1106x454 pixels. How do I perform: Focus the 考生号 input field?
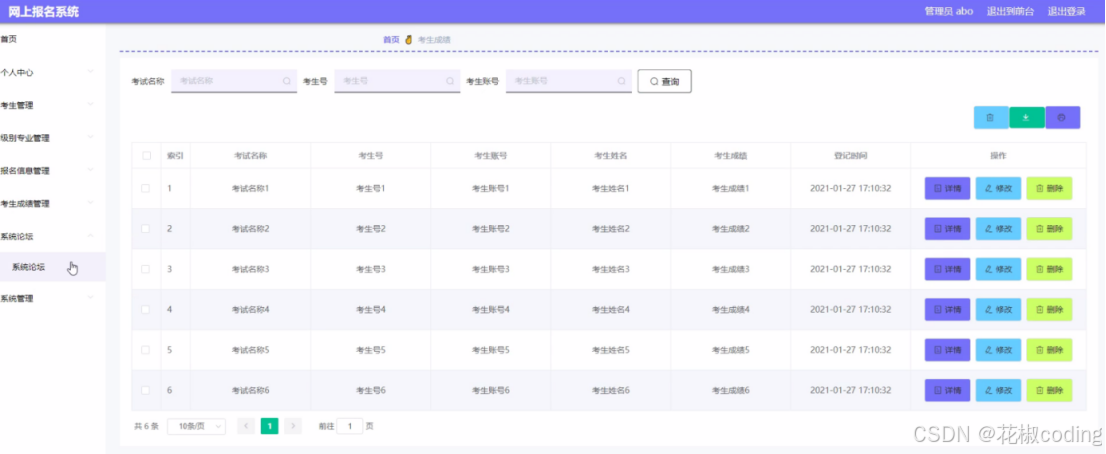point(397,81)
